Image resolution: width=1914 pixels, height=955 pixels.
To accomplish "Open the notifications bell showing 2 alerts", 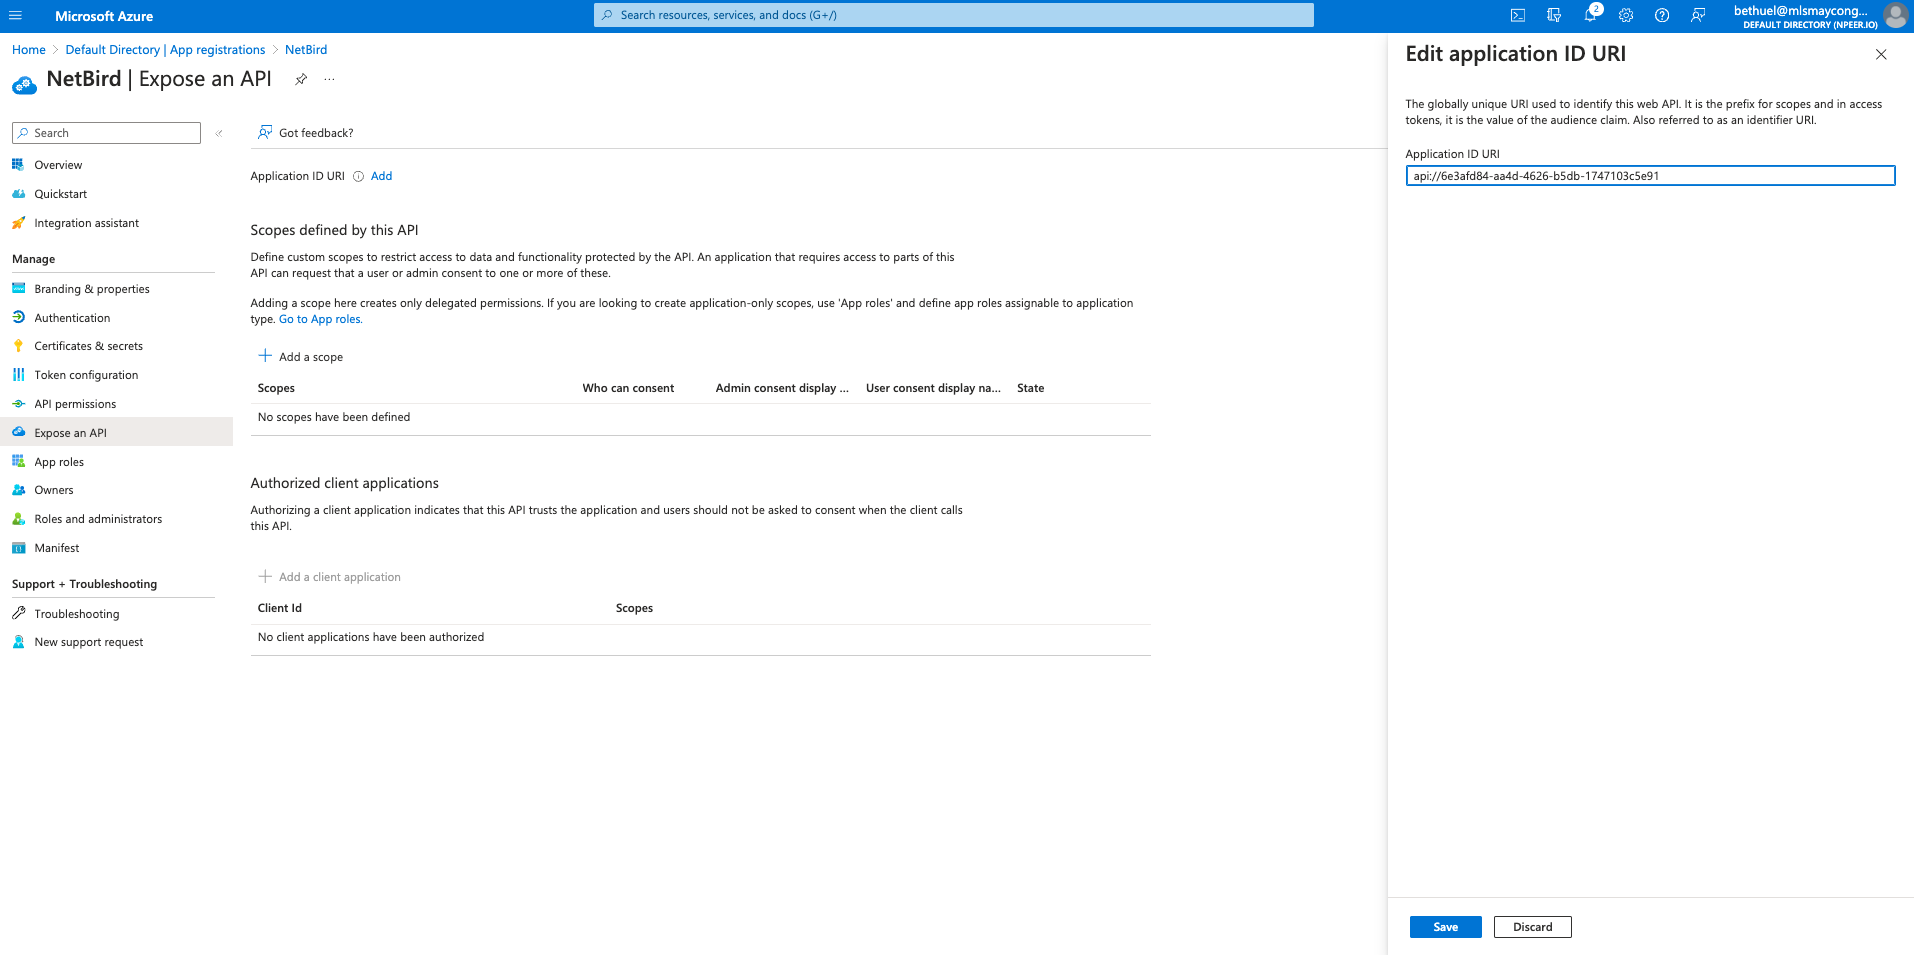I will tap(1590, 15).
